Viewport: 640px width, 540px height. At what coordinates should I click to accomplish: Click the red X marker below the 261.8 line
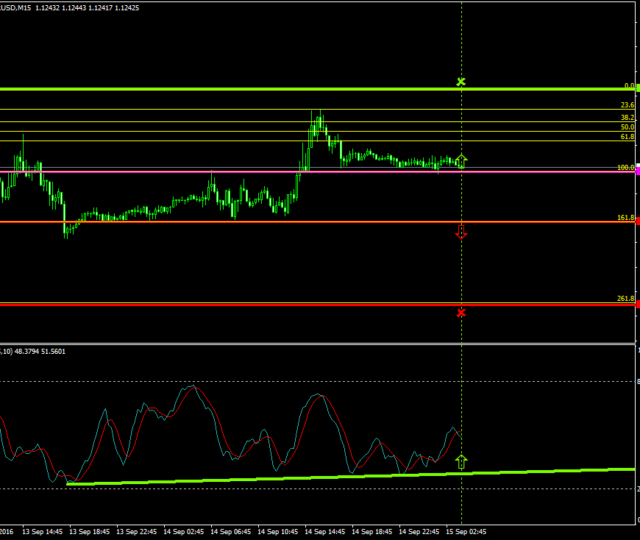pos(461,313)
